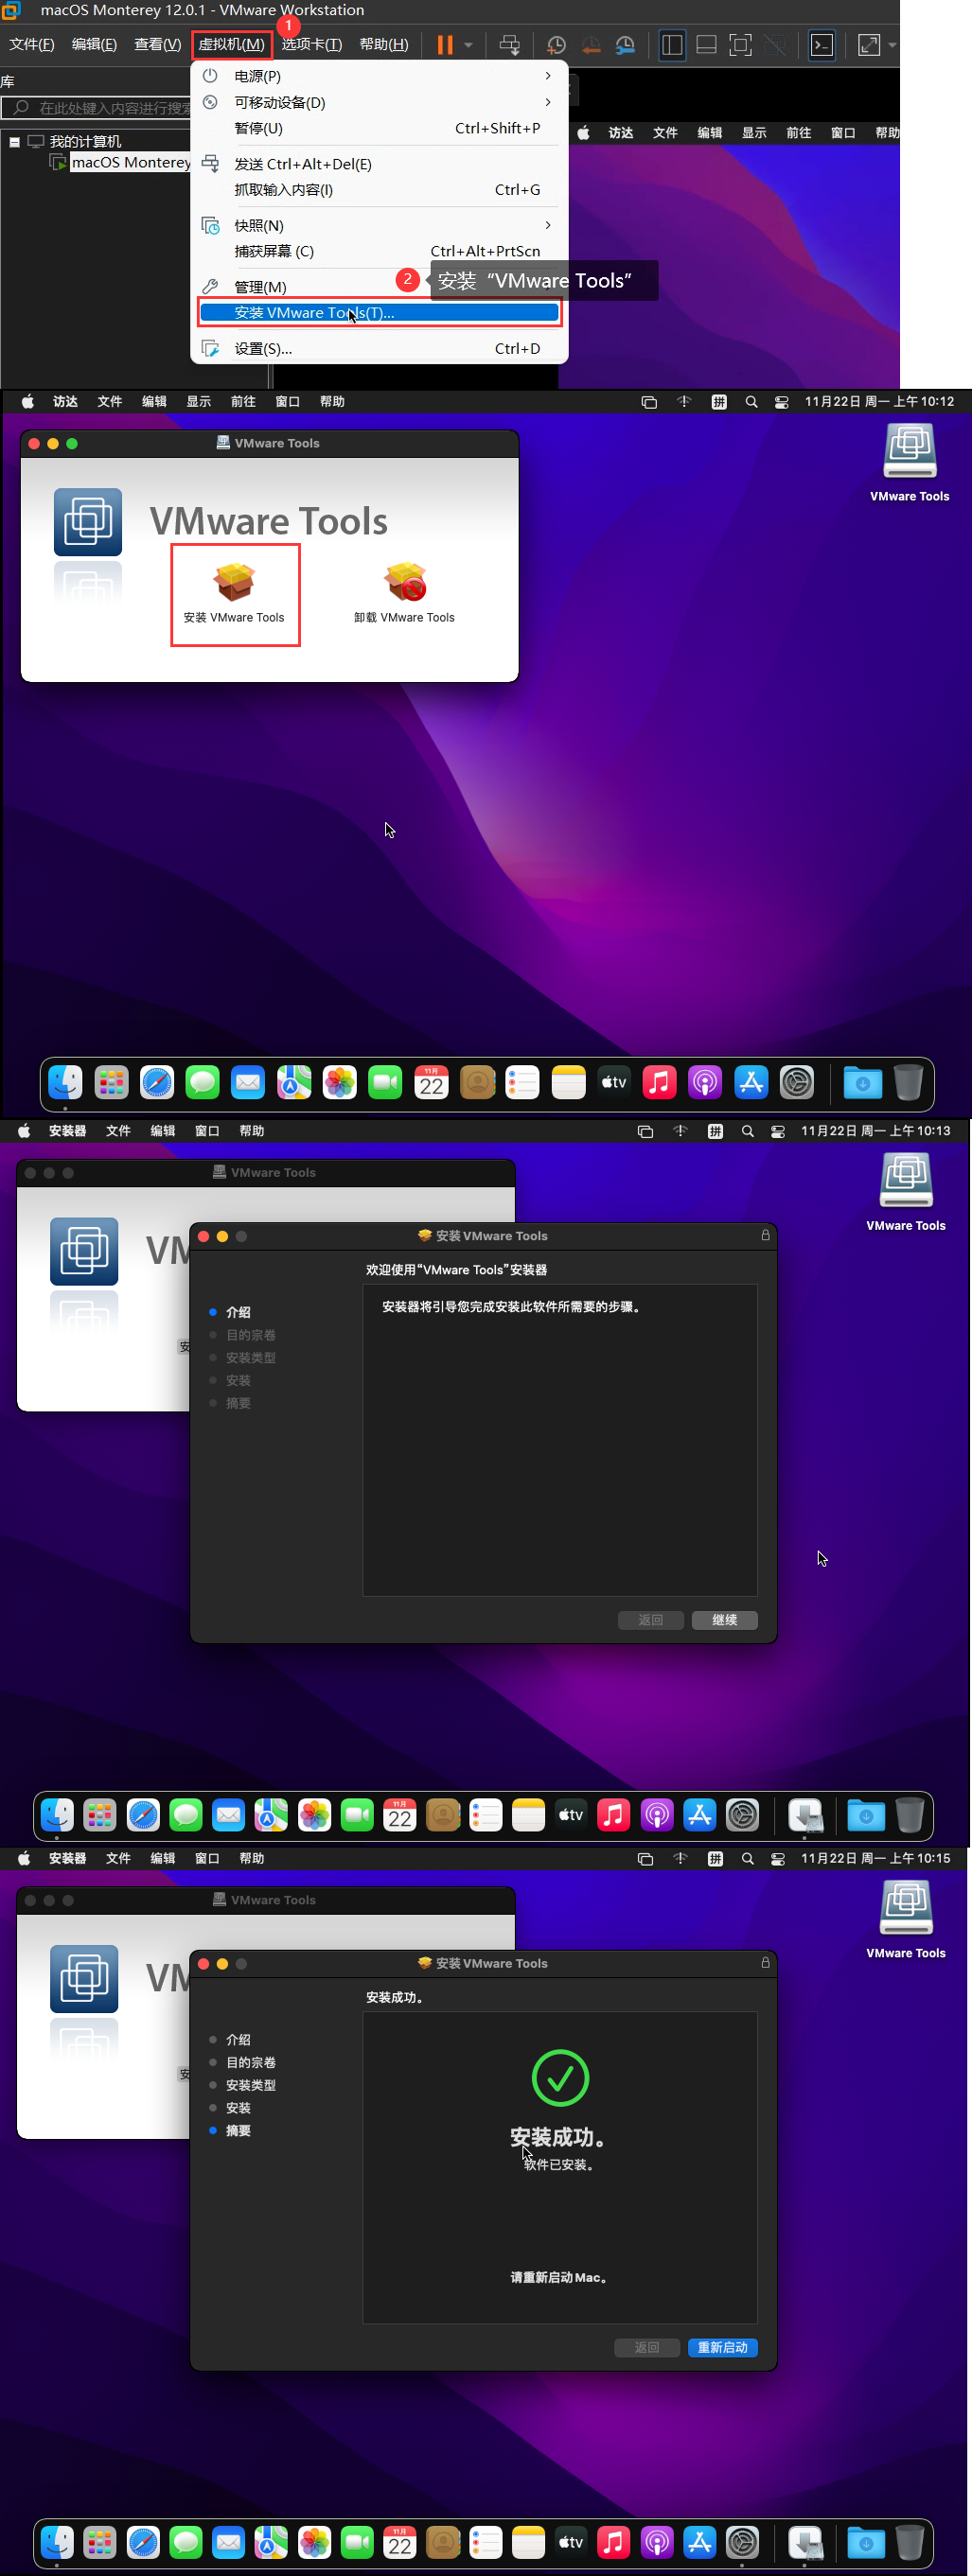Open the 查看(V) menu in VMware Workstation
The image size is (972, 2576).
[157, 44]
